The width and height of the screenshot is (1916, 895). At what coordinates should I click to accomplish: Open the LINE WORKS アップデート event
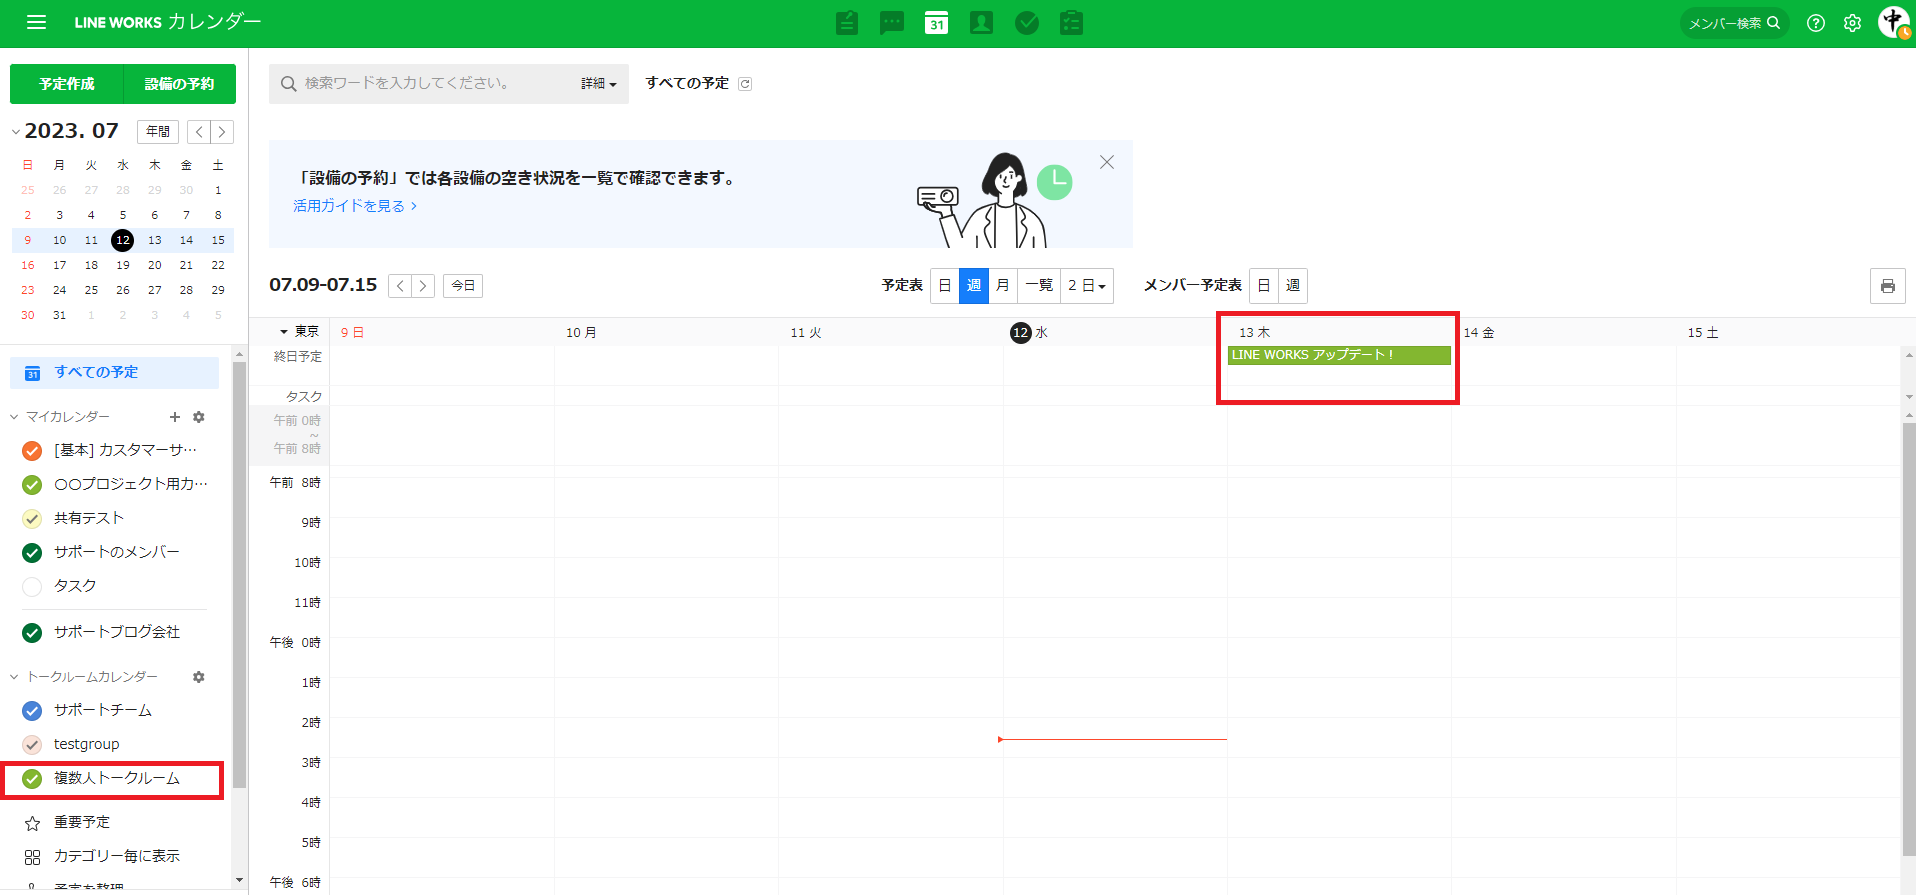[x=1338, y=355]
